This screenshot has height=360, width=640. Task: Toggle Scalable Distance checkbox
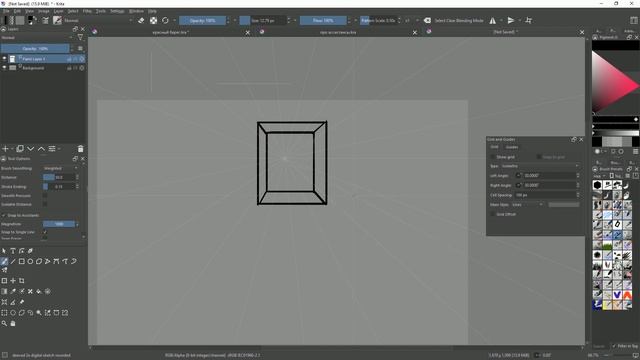click(x=45, y=204)
